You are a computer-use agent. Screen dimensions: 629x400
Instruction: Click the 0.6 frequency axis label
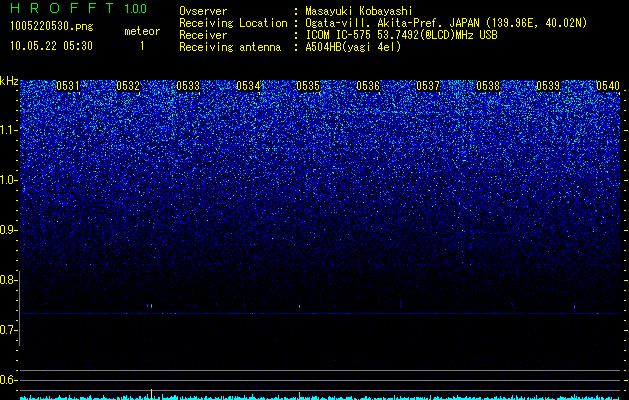(8, 380)
